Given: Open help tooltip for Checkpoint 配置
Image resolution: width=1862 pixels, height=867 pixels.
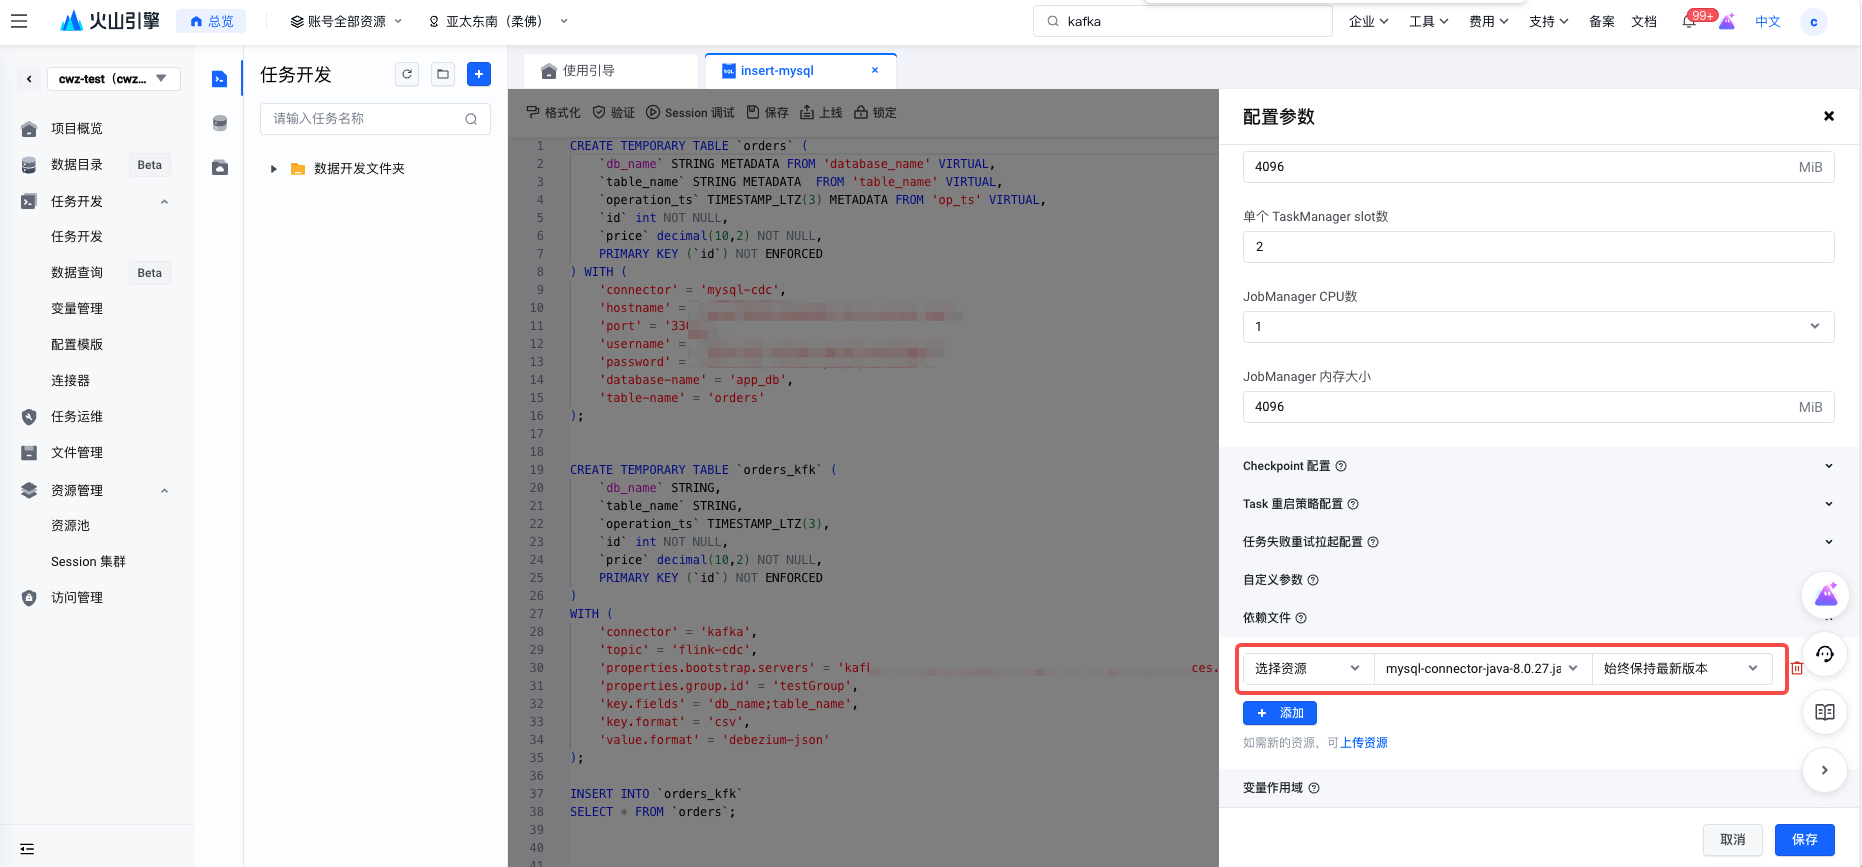Looking at the screenshot, I should pyautogui.click(x=1341, y=466).
